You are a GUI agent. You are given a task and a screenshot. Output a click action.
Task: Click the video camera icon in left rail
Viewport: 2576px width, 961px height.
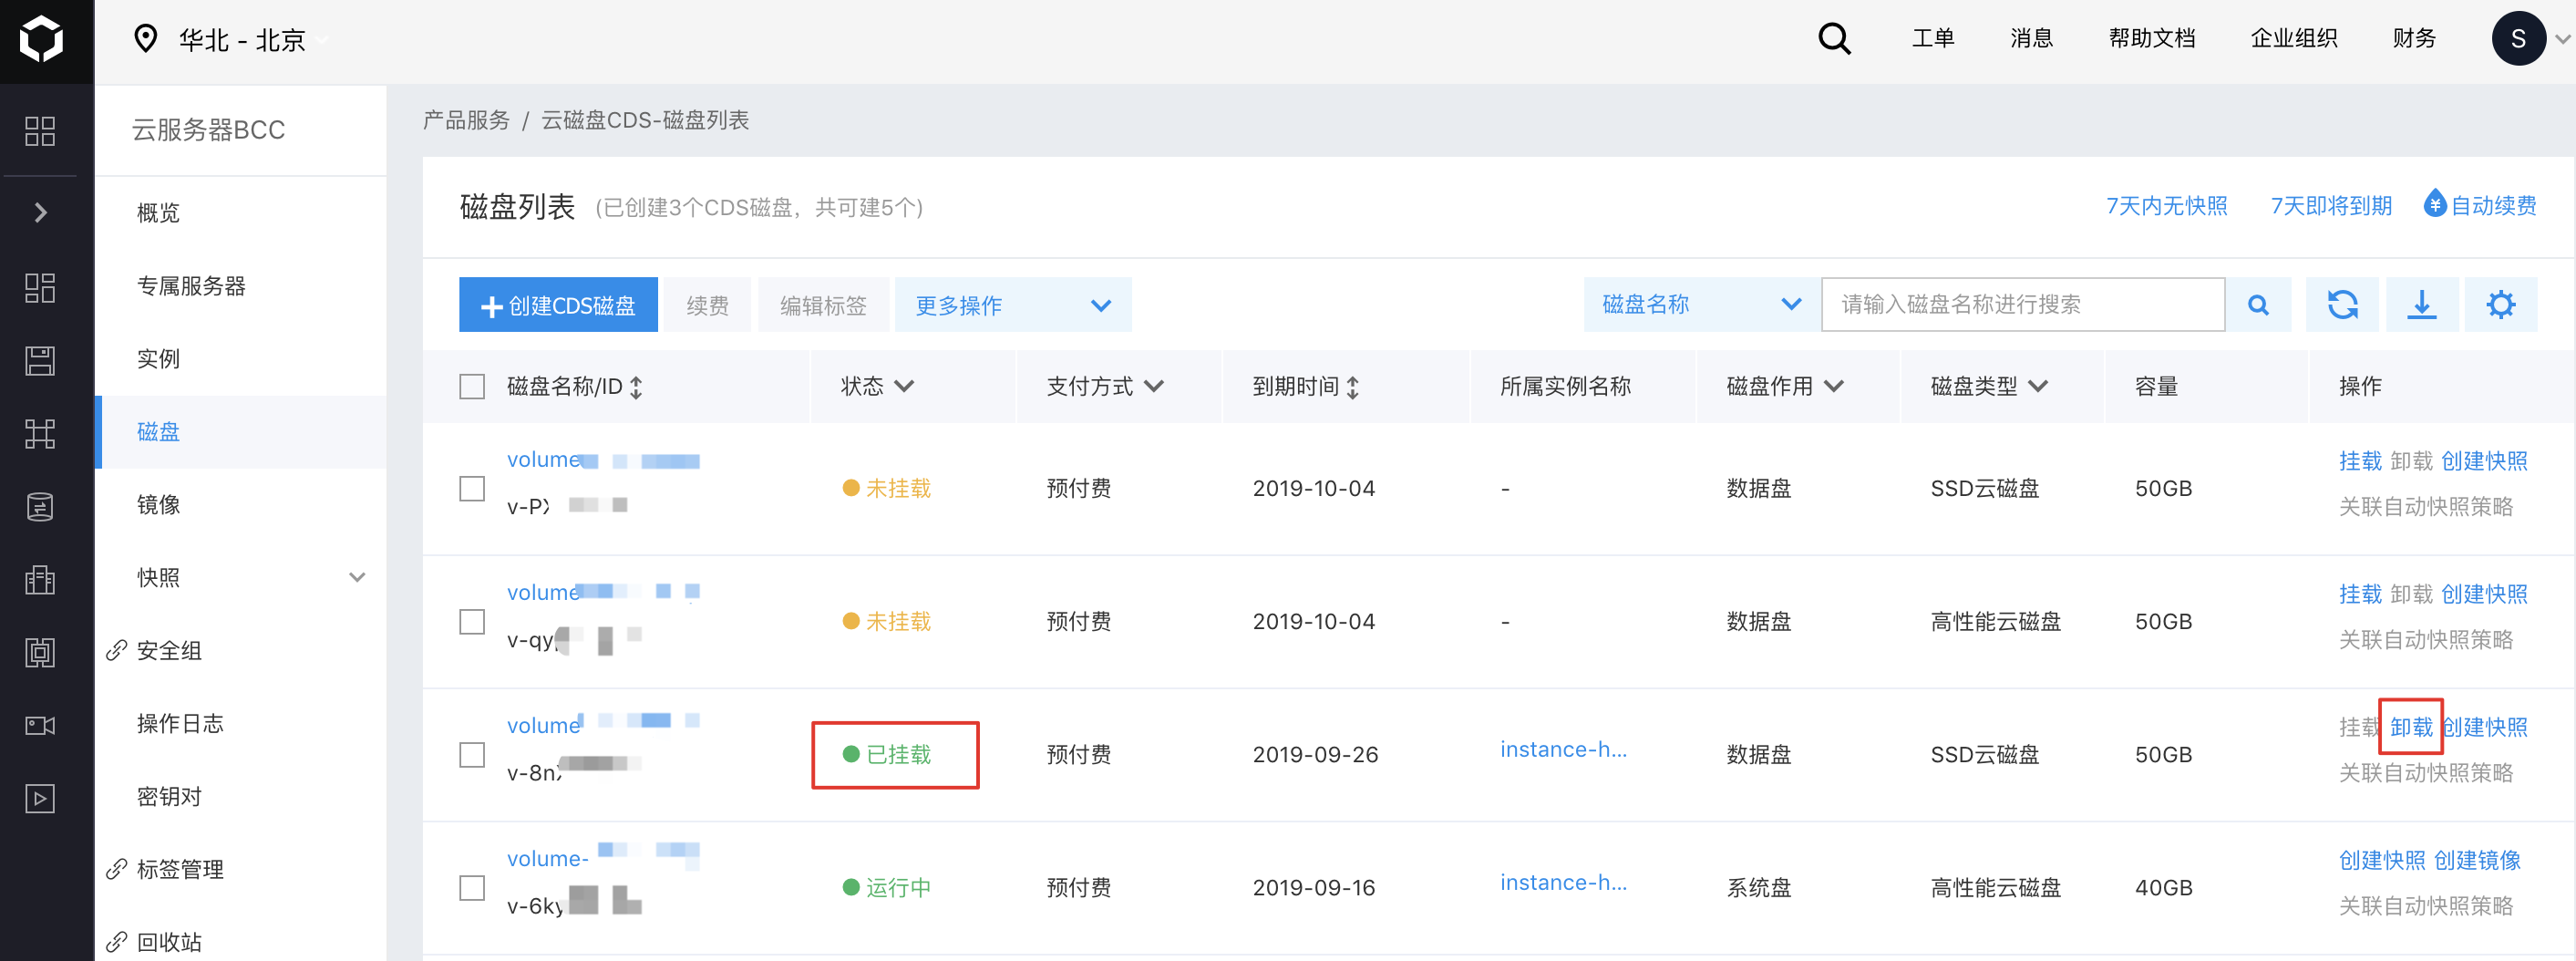40,726
